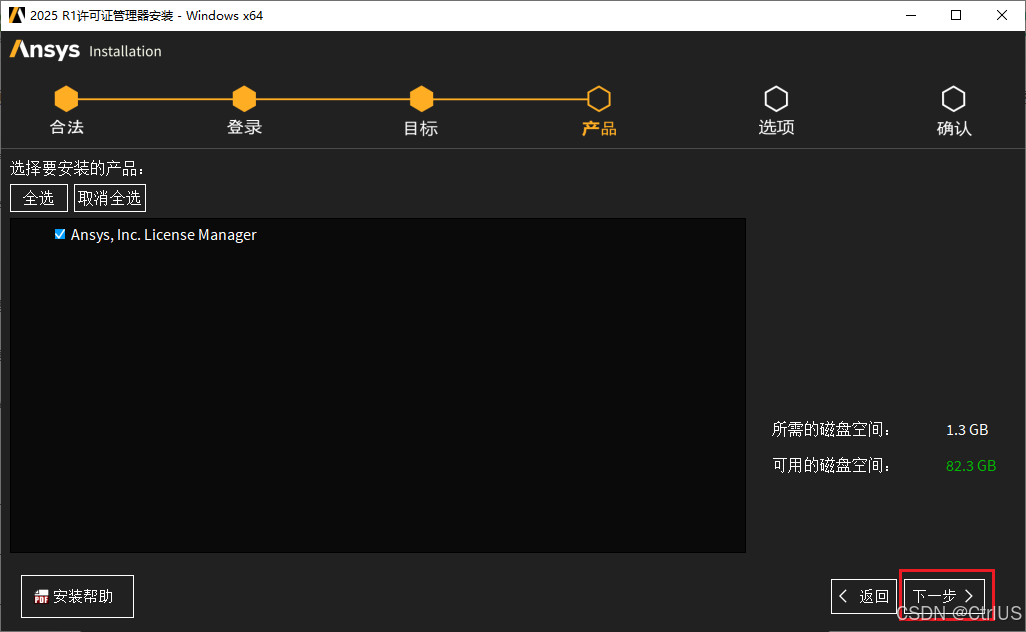This screenshot has height=632, width=1026.
Task: Select the 选项 step label
Action: point(776,127)
